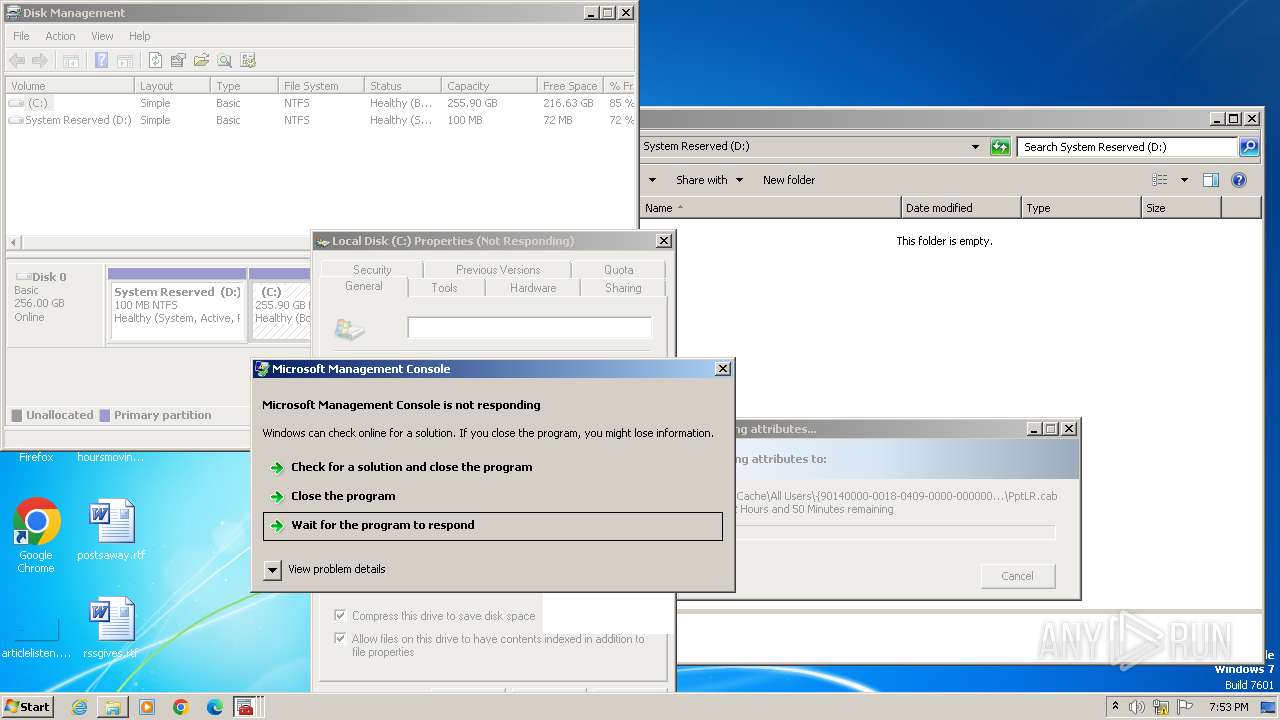This screenshot has height=720, width=1280.
Task: Choose Wait for the program to respond
Action: 492,526
